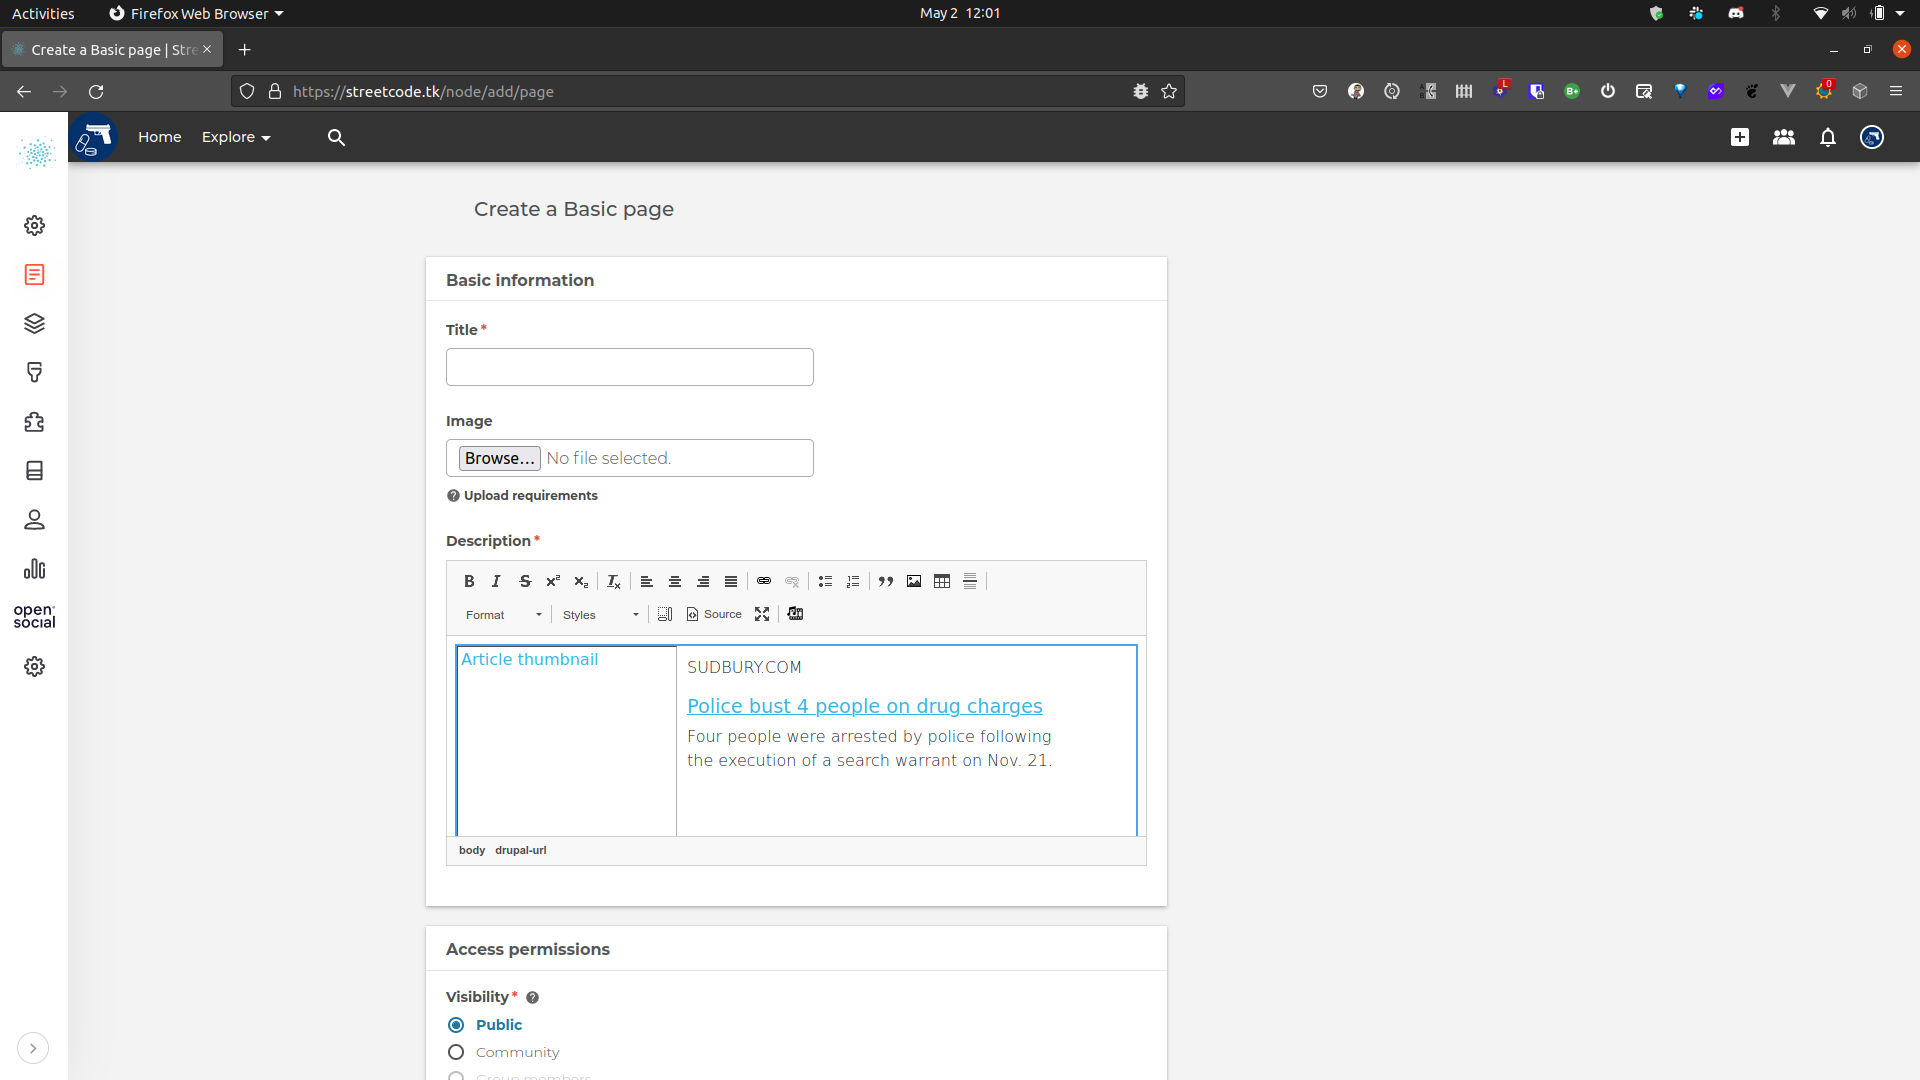Open the Format dropdown in the editor
The image size is (1920, 1080).
502,614
